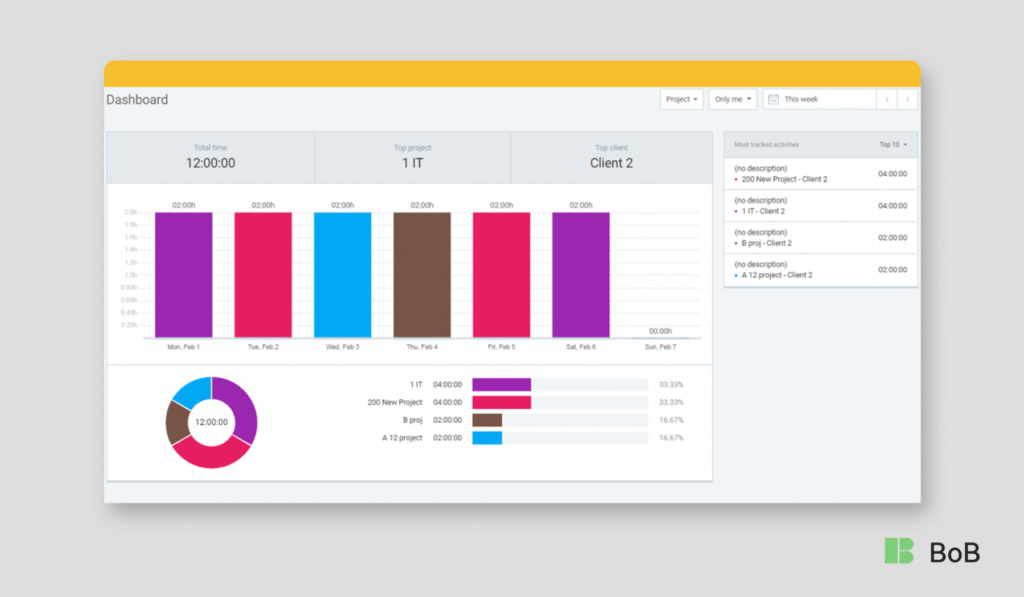Click the calendar icon in date picker
The image size is (1024, 597).
point(773,99)
